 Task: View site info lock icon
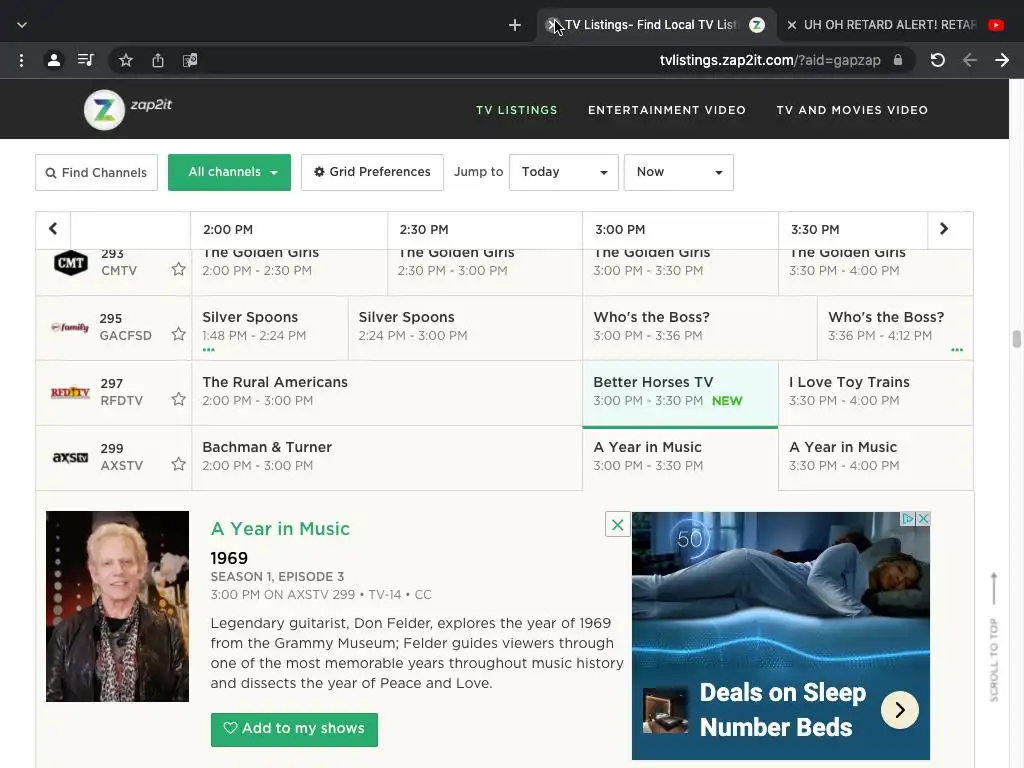898,60
